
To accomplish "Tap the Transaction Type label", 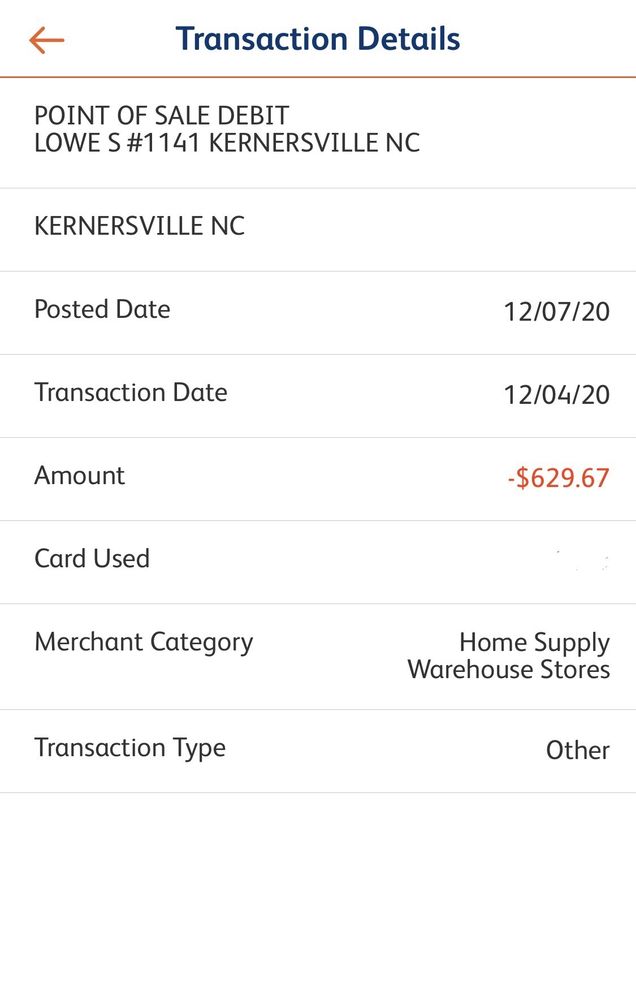I will [130, 747].
